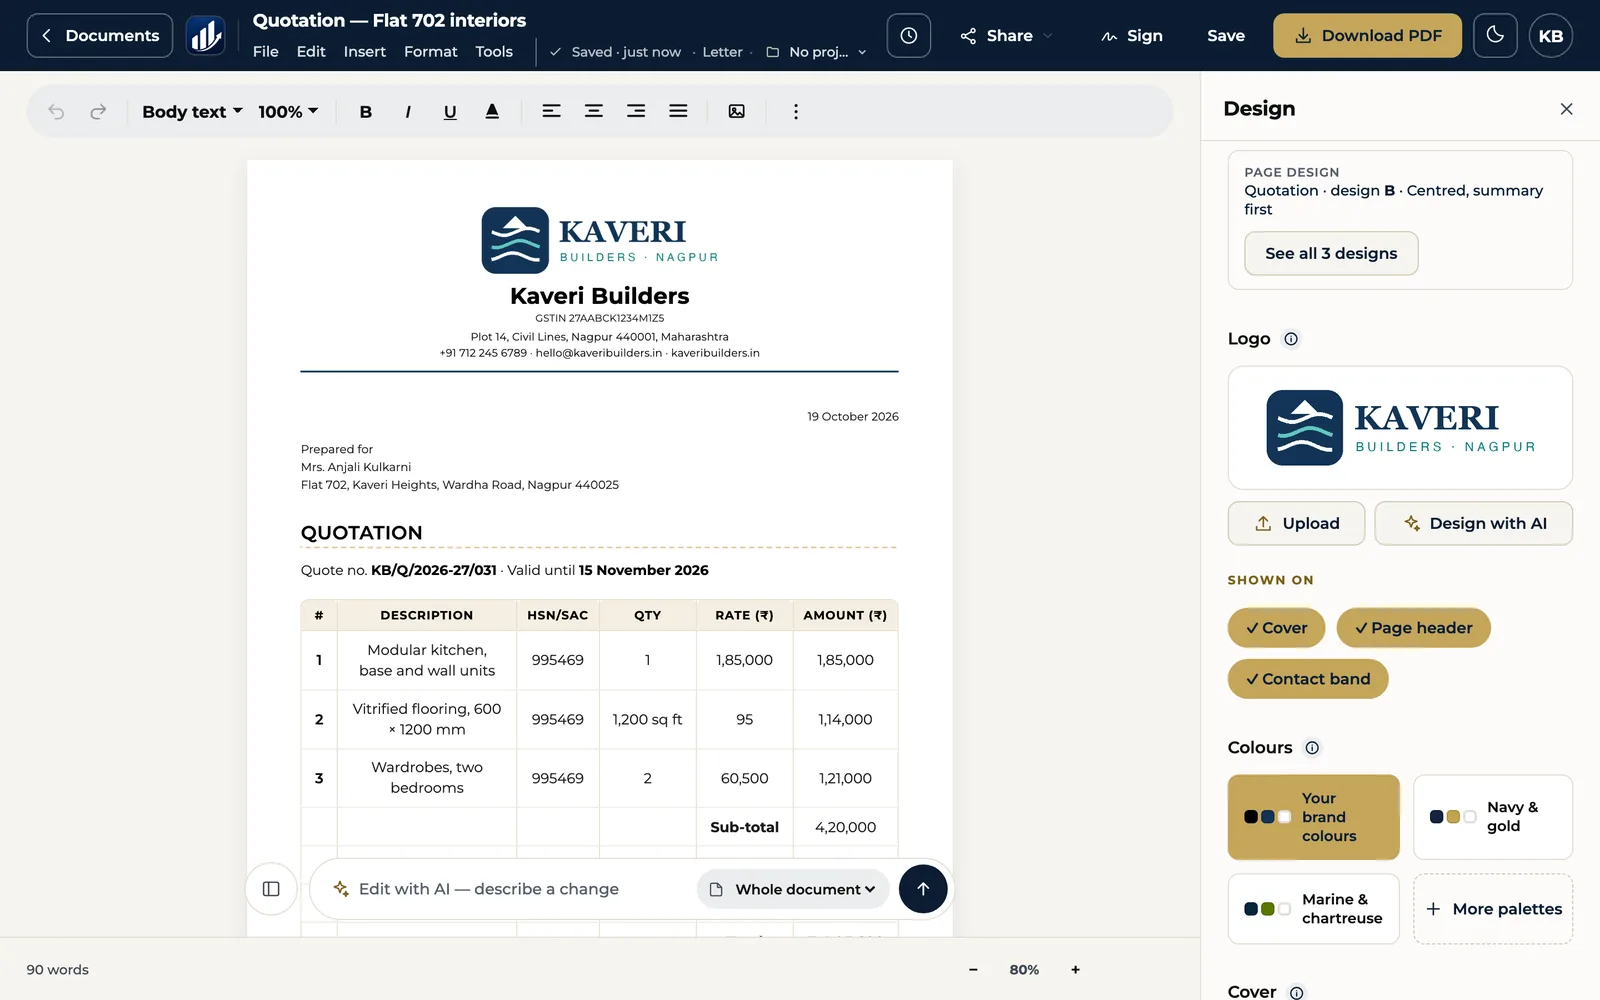
Task: Open the Insert menu
Action: coord(365,52)
